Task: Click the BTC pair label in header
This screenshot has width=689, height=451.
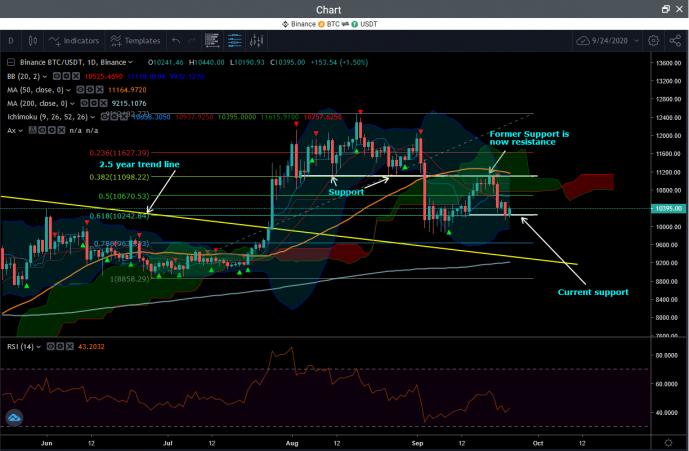Action: tap(333, 24)
